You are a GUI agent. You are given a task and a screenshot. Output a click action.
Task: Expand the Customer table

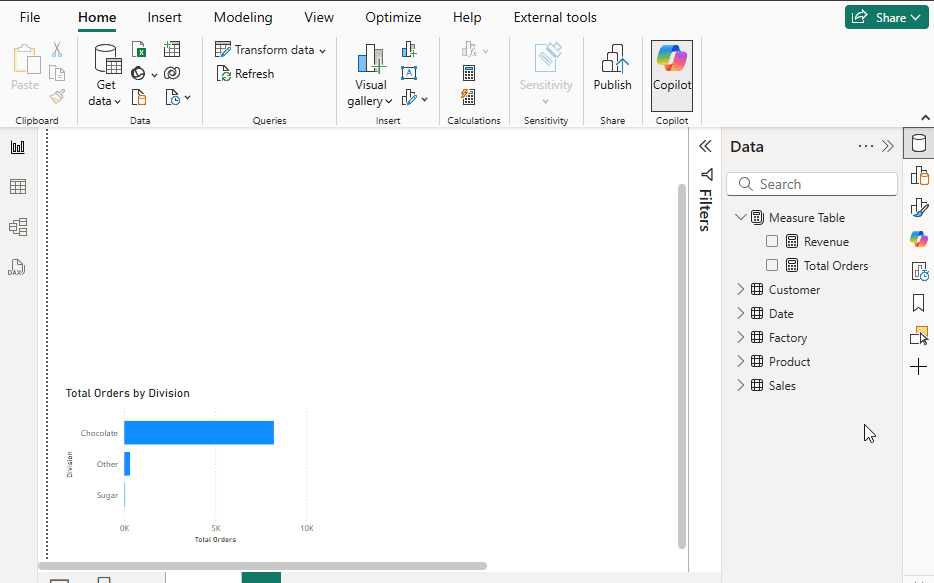point(740,289)
